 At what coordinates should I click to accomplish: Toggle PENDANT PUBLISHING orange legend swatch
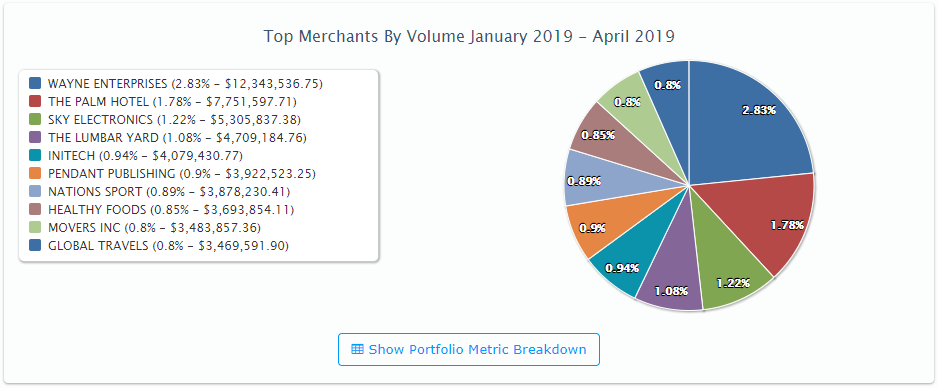coord(35,173)
